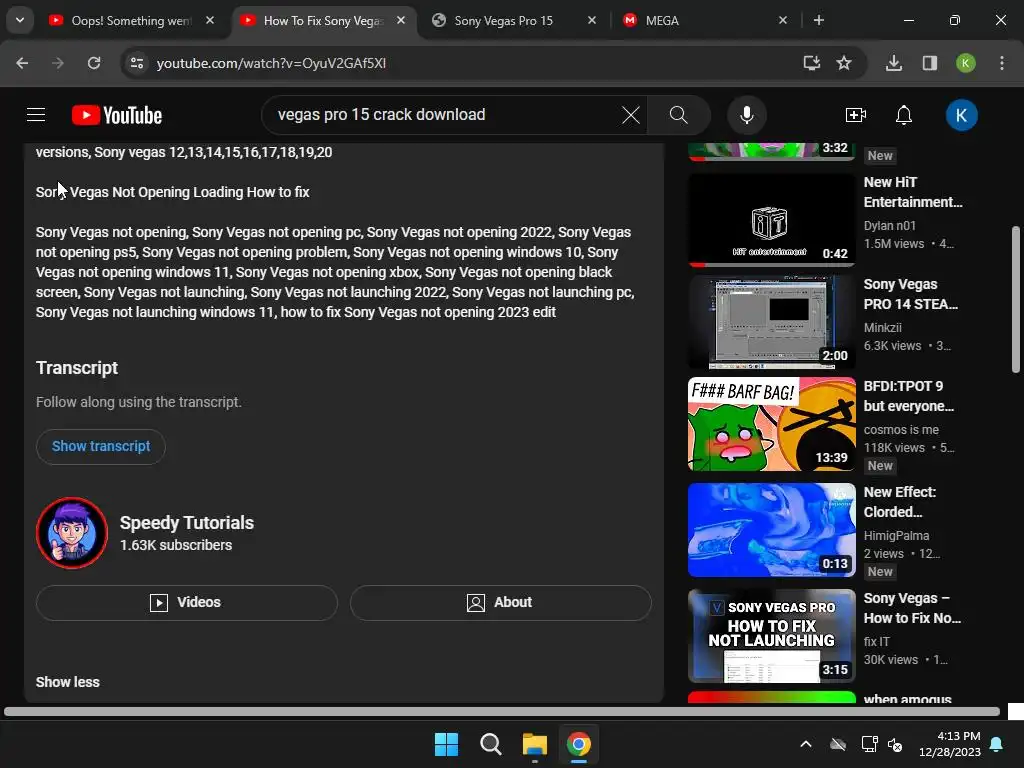Open the YouTube hamburger guide menu

point(36,115)
